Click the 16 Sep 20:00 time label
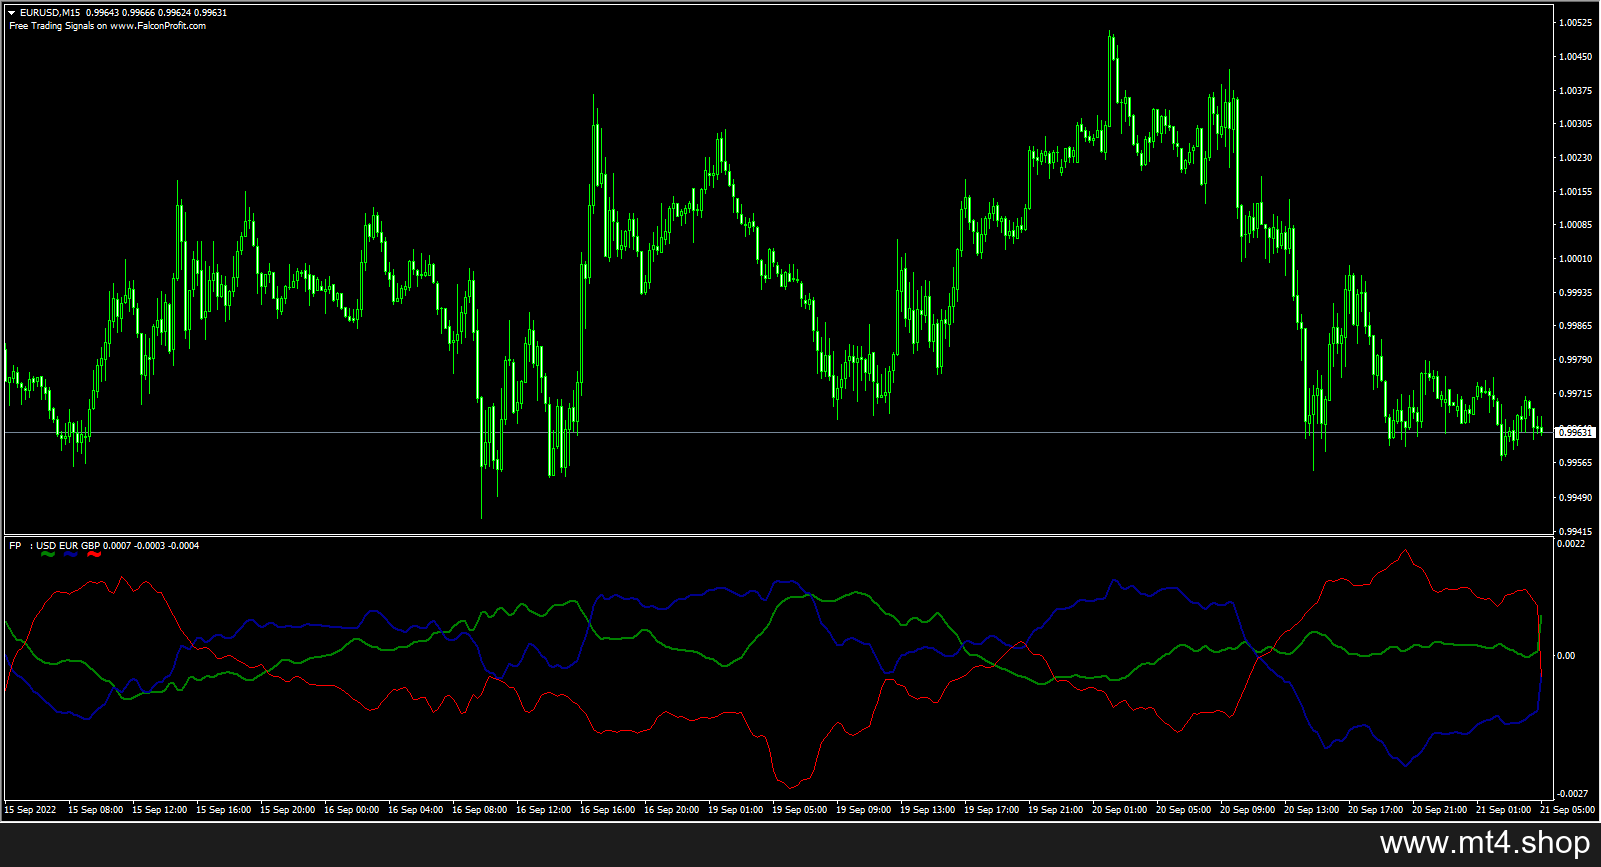Viewport: 1601px width, 867px height. click(x=671, y=810)
